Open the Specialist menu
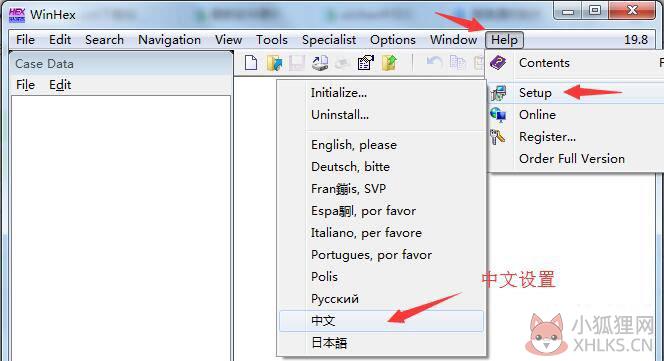The width and height of the screenshot is (664, 361). (329, 40)
